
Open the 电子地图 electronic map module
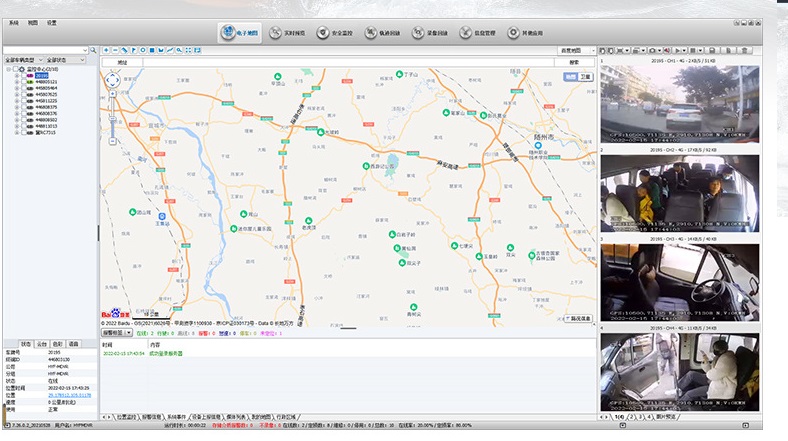click(240, 33)
